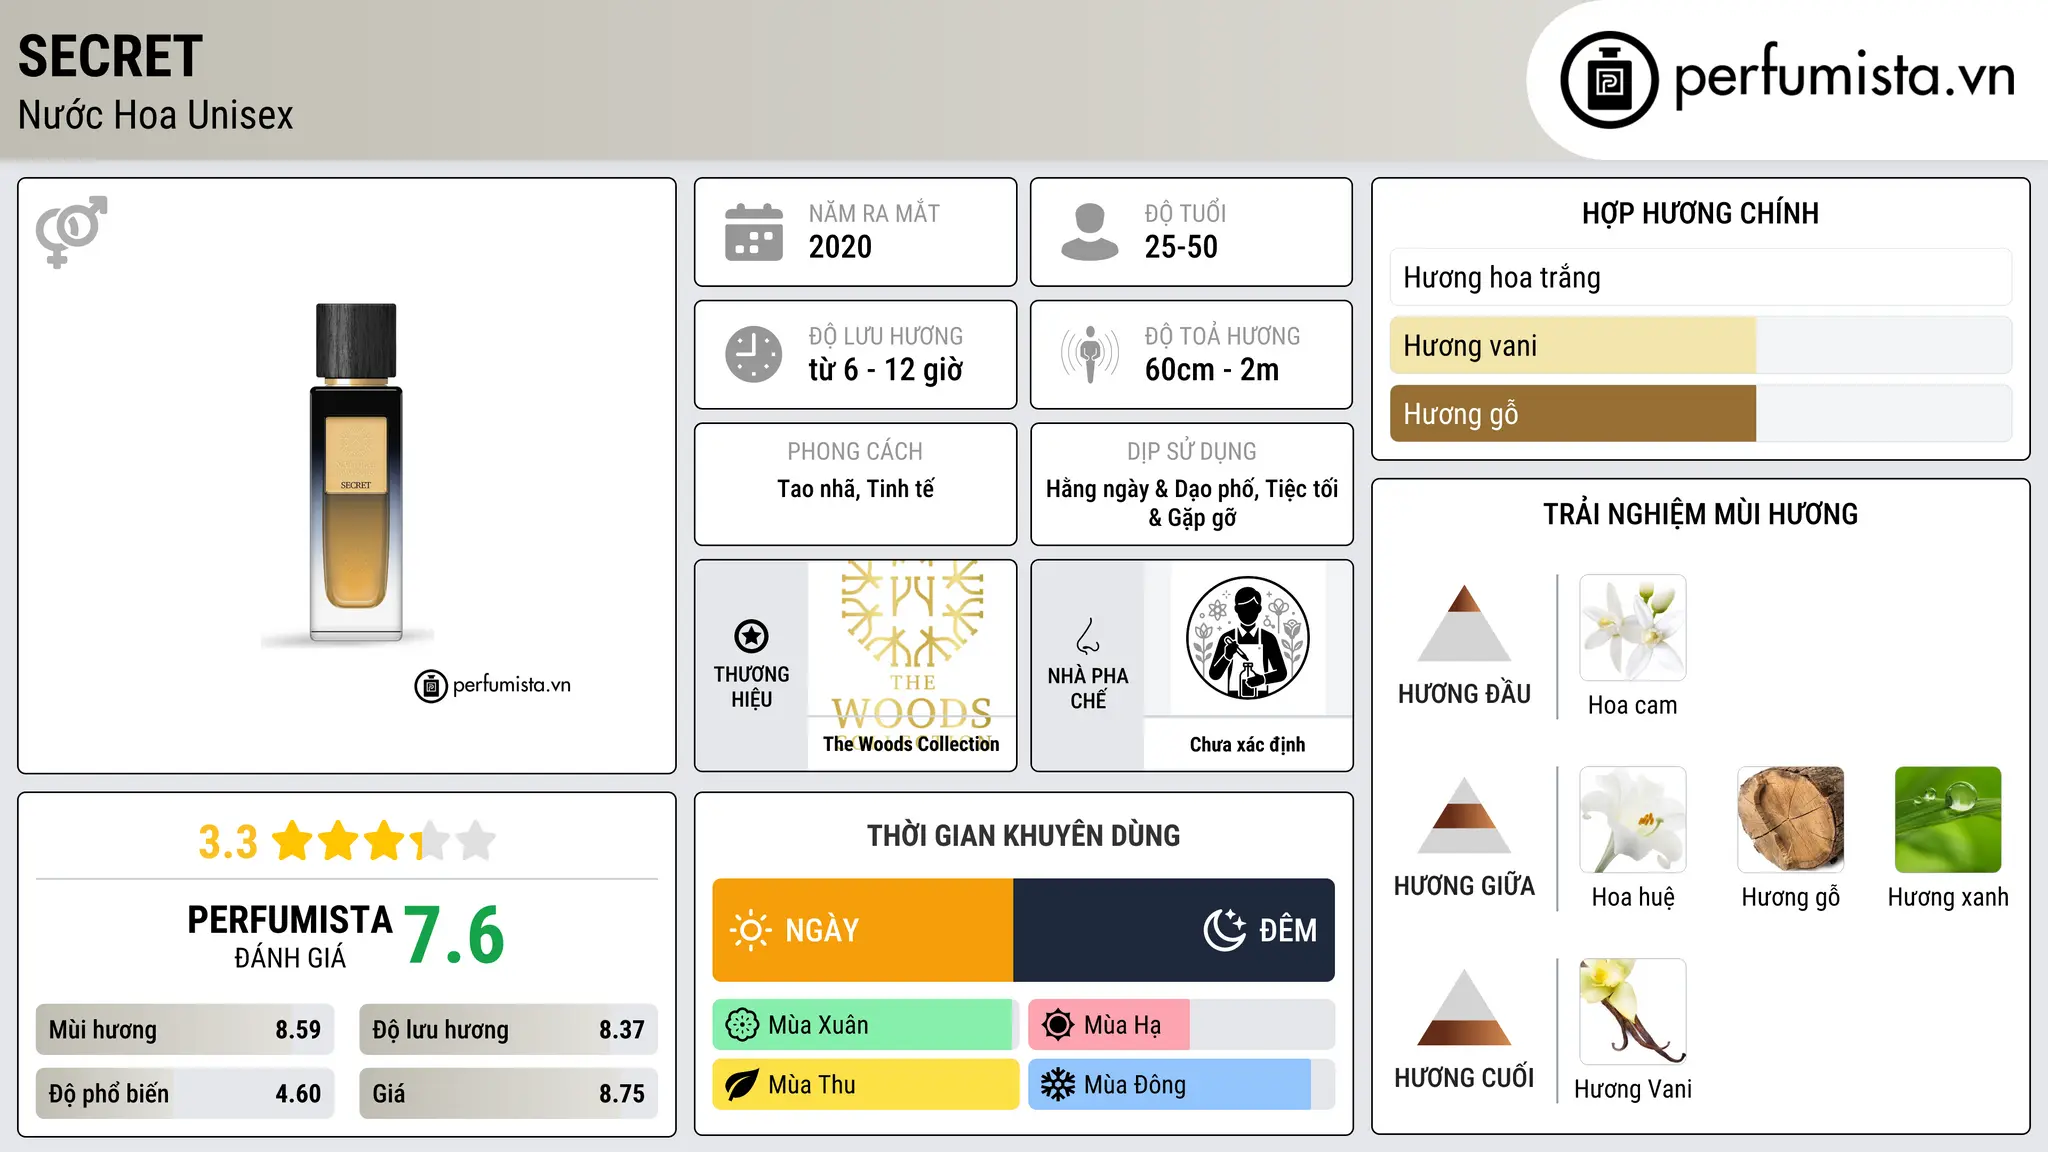Select the Hoa huệ note thumbnail
2048x1152 pixels.
point(1633,820)
